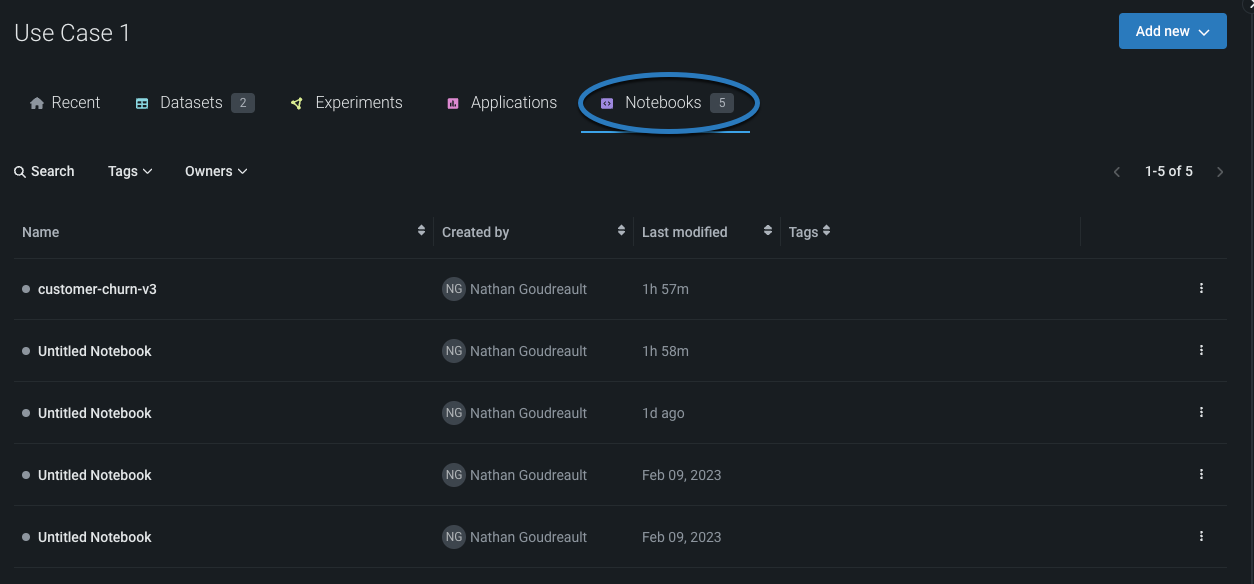The height and width of the screenshot is (584, 1254).
Task: Sort by Name column arrows
Action: point(421,231)
